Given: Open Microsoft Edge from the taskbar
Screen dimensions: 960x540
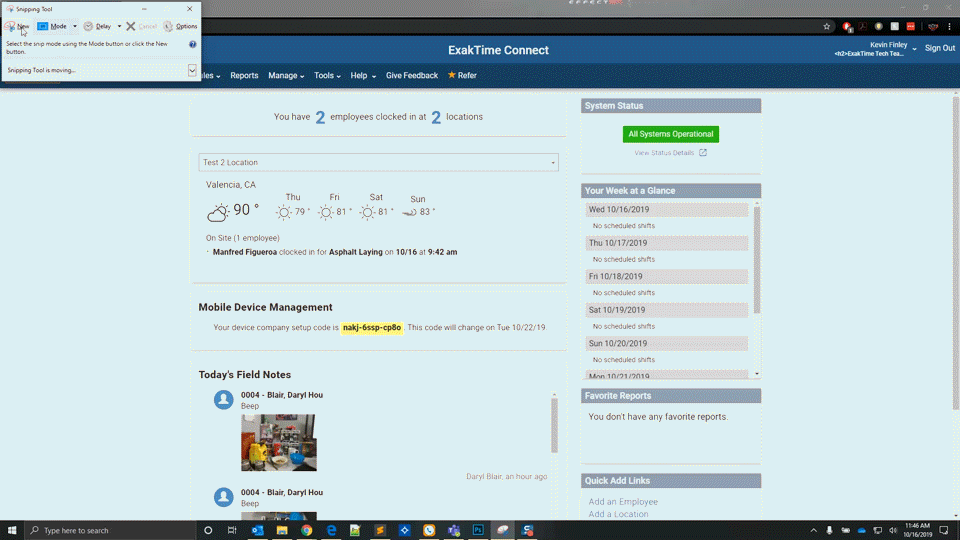Looking at the screenshot, I should (x=331, y=530).
